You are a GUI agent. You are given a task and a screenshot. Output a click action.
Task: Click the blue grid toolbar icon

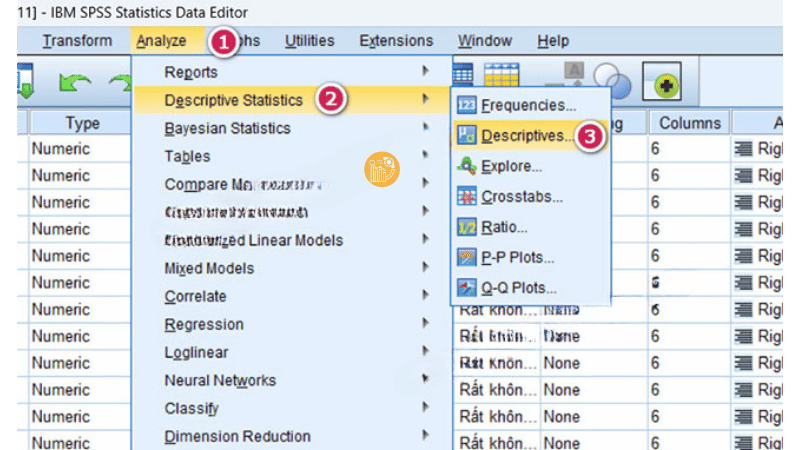pos(463,75)
